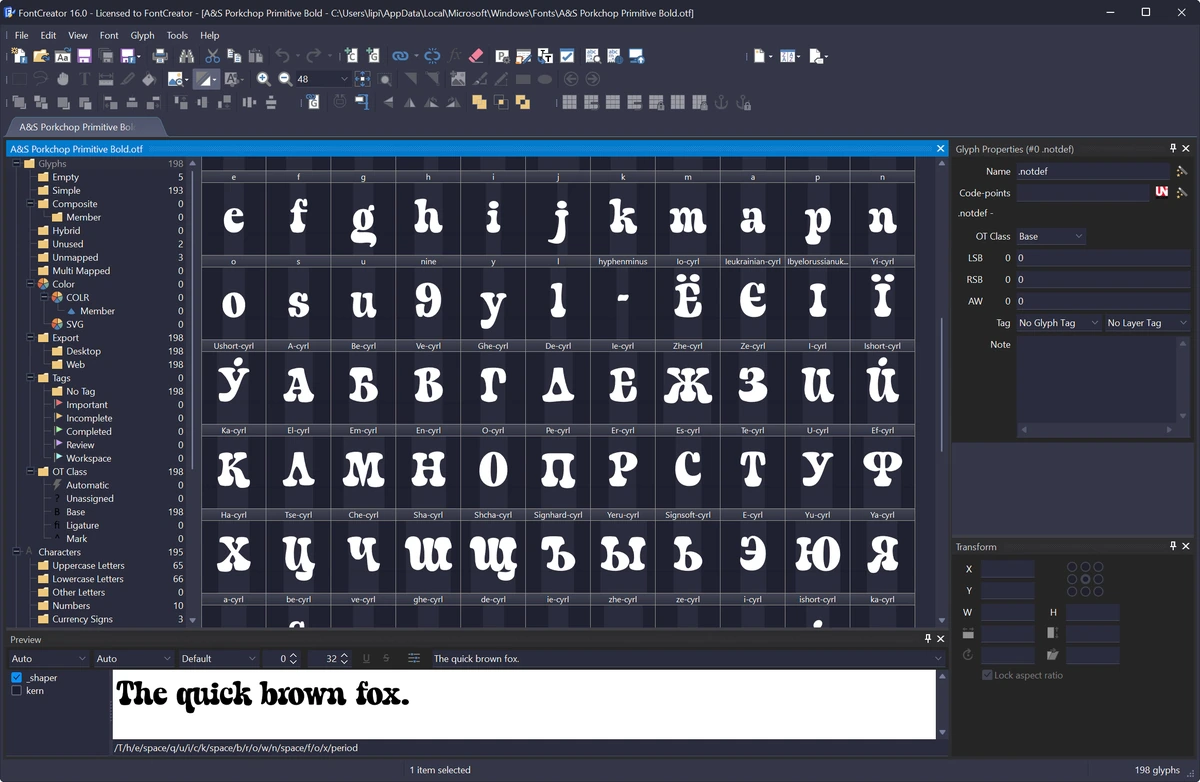Close the font document blue title bar
1200x782 pixels.
pyautogui.click(x=940, y=148)
